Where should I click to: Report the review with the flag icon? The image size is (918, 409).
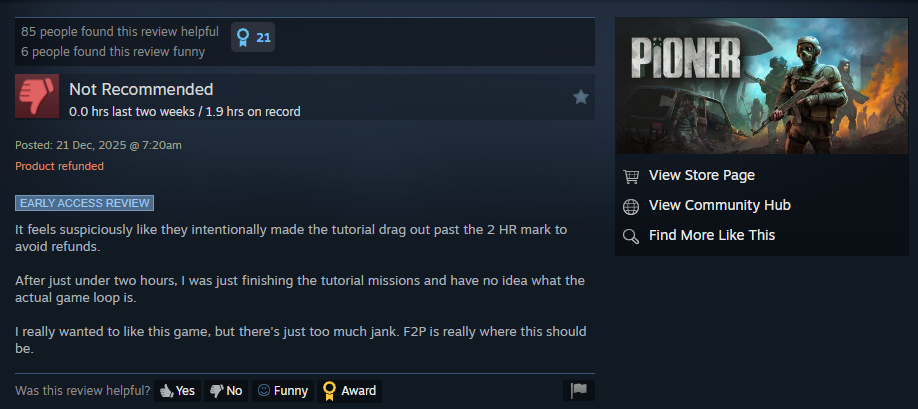click(579, 390)
